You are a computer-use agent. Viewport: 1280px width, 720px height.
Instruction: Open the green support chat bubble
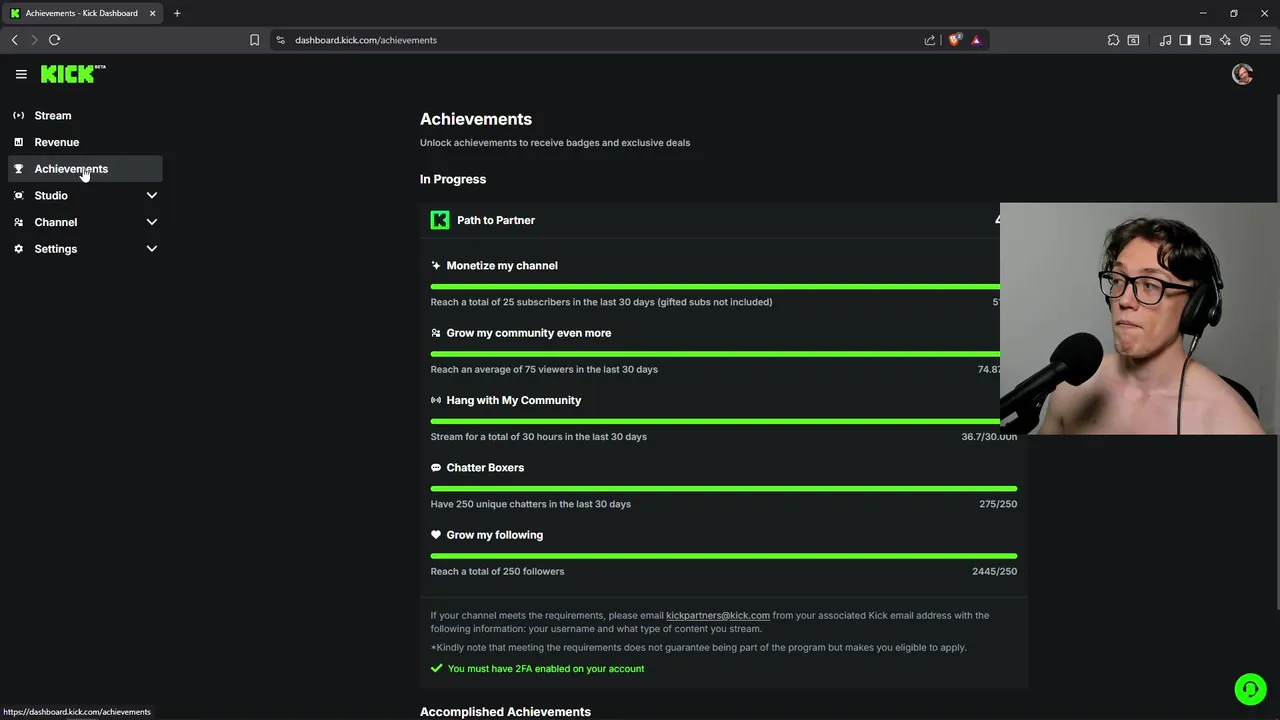[x=1249, y=689]
